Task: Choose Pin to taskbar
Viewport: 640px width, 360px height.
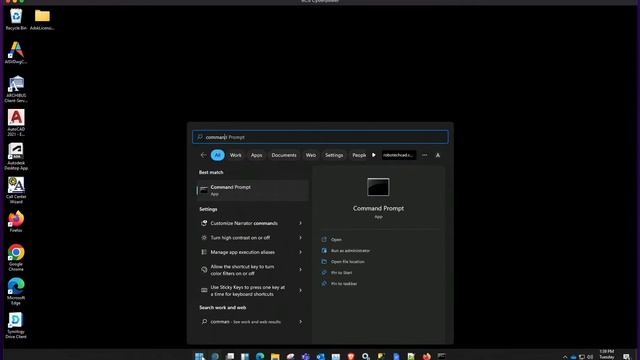Action: [340, 284]
